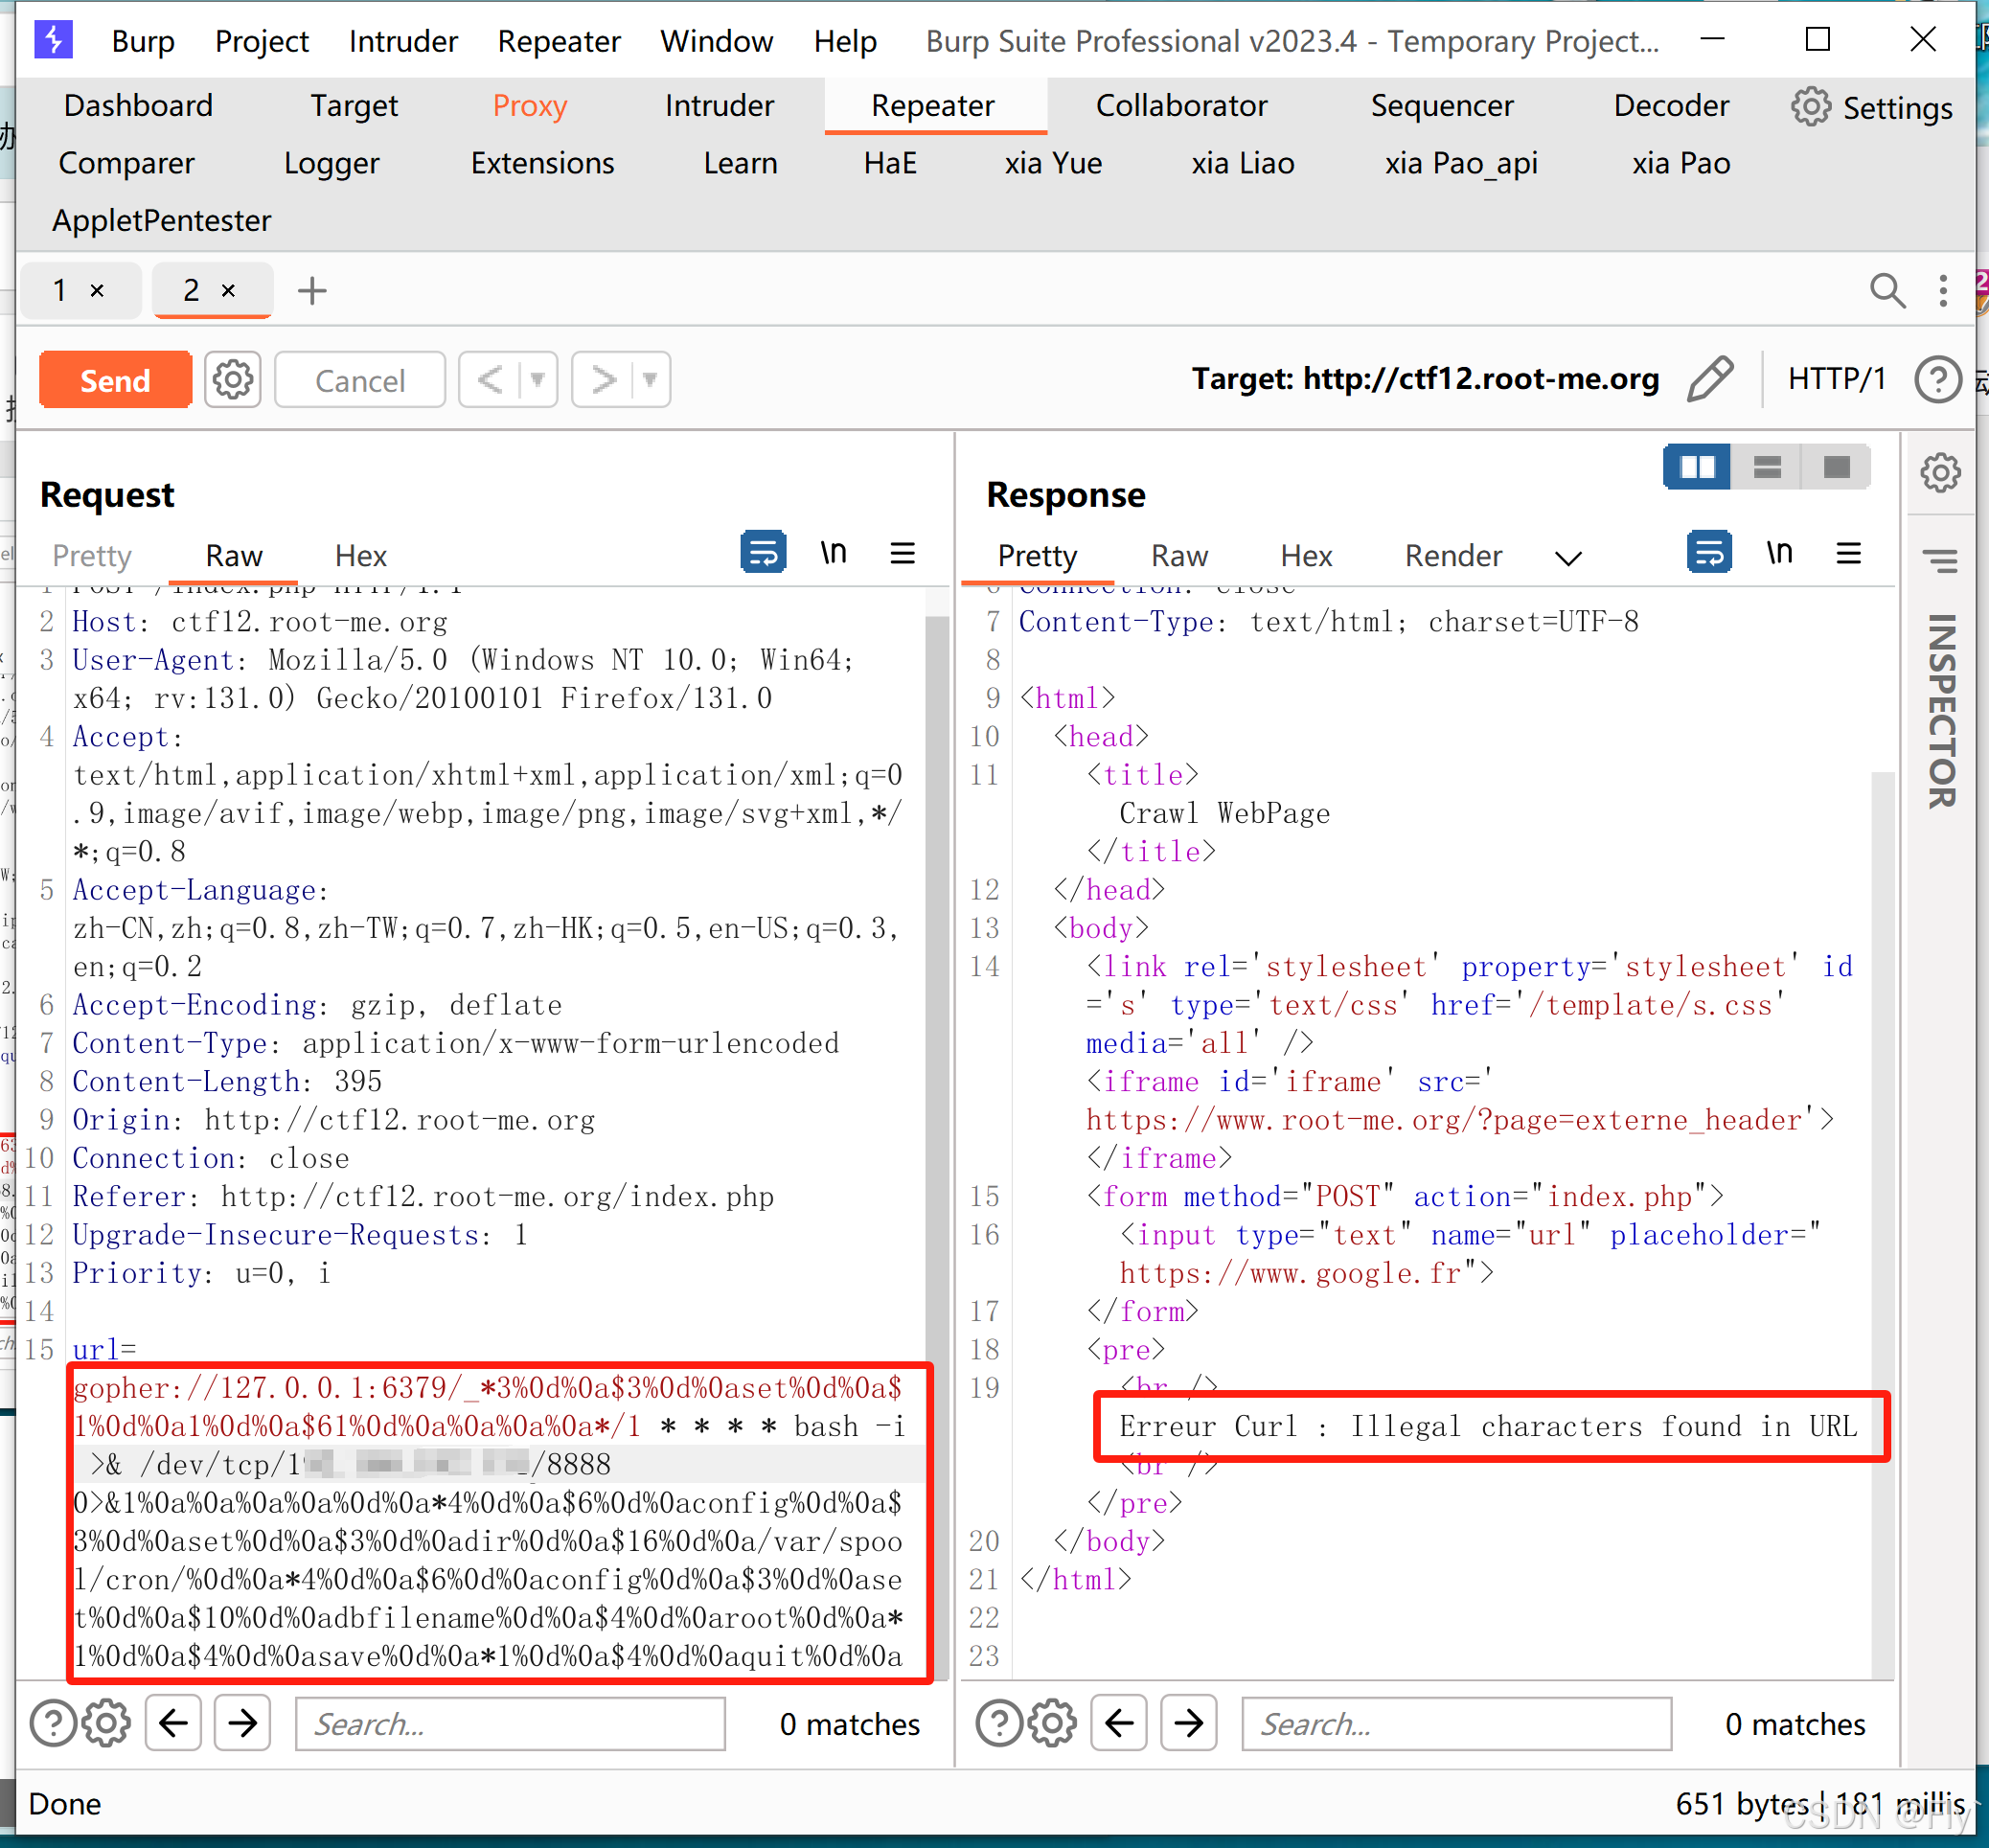Viewport: 1989px width, 1848px height.
Task: Toggle word wrap in the Request panel
Action: [x=763, y=552]
